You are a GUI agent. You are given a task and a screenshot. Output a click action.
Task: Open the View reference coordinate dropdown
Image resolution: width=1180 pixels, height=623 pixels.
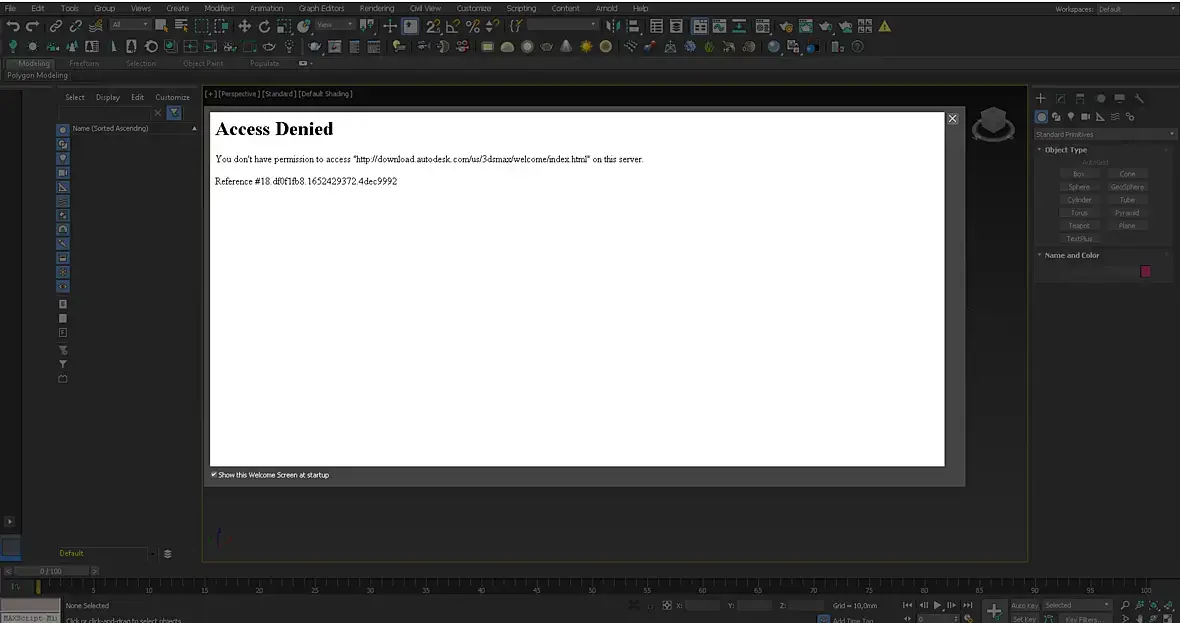pyautogui.click(x=334, y=25)
